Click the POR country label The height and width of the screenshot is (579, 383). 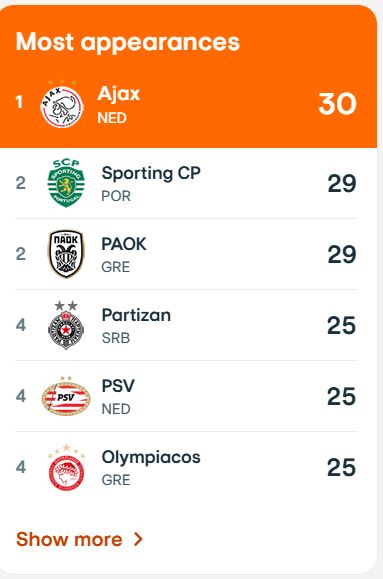point(116,196)
